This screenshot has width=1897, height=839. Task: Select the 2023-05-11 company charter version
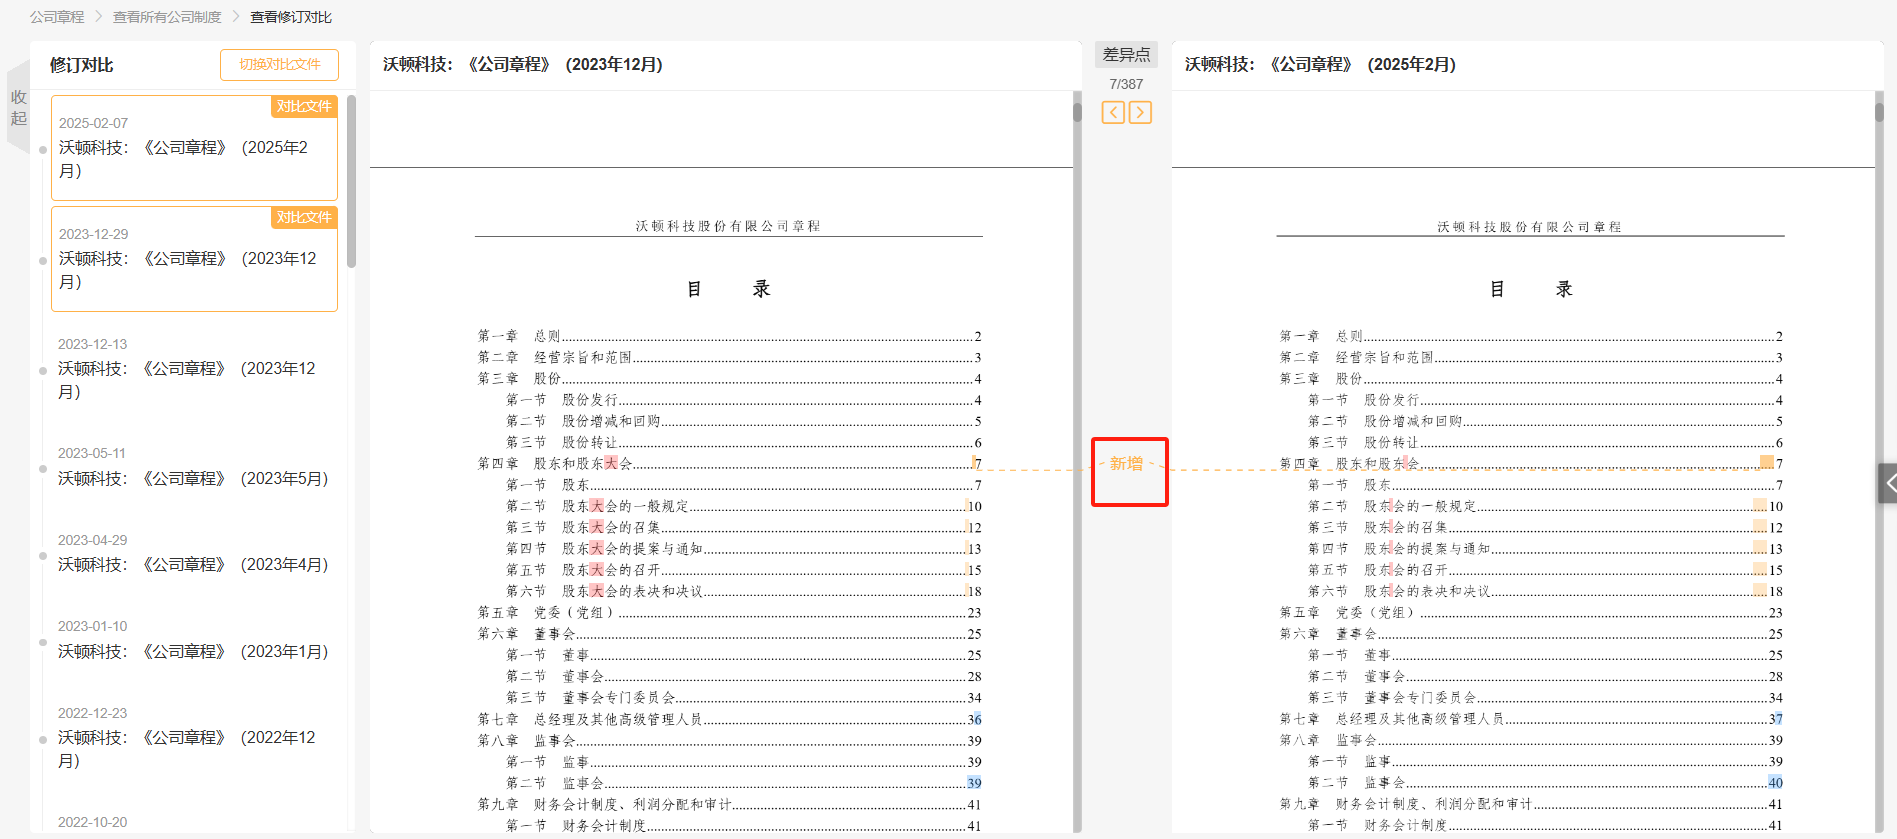tap(194, 467)
